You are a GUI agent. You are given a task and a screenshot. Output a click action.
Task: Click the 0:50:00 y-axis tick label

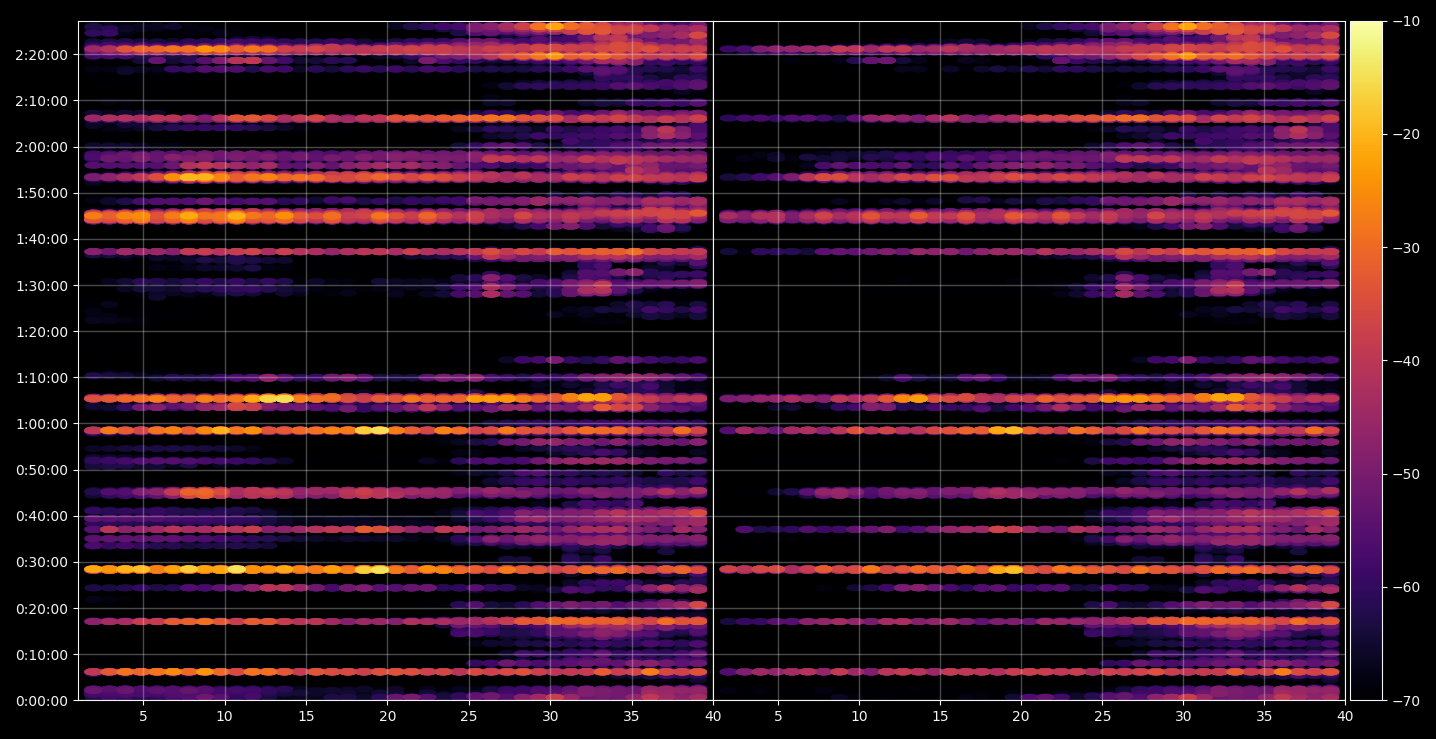(41, 470)
